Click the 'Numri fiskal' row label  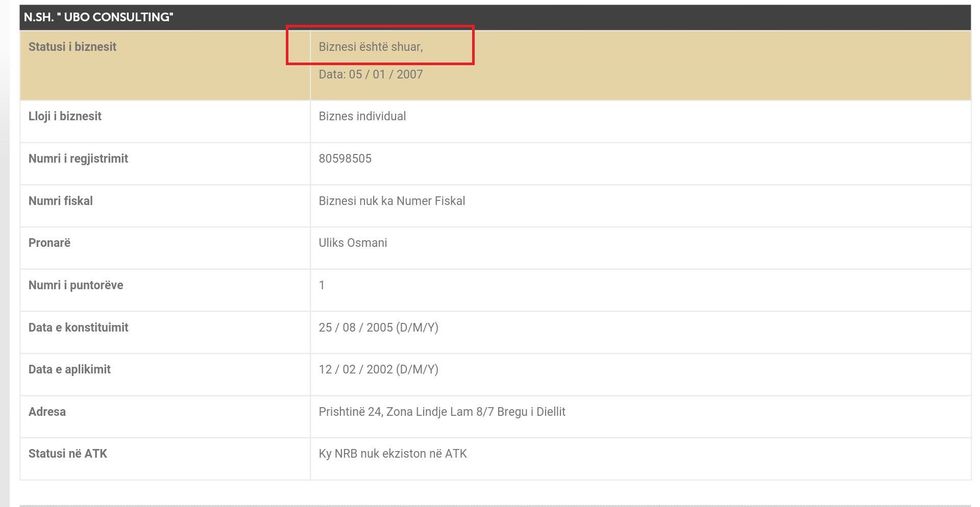[60, 201]
